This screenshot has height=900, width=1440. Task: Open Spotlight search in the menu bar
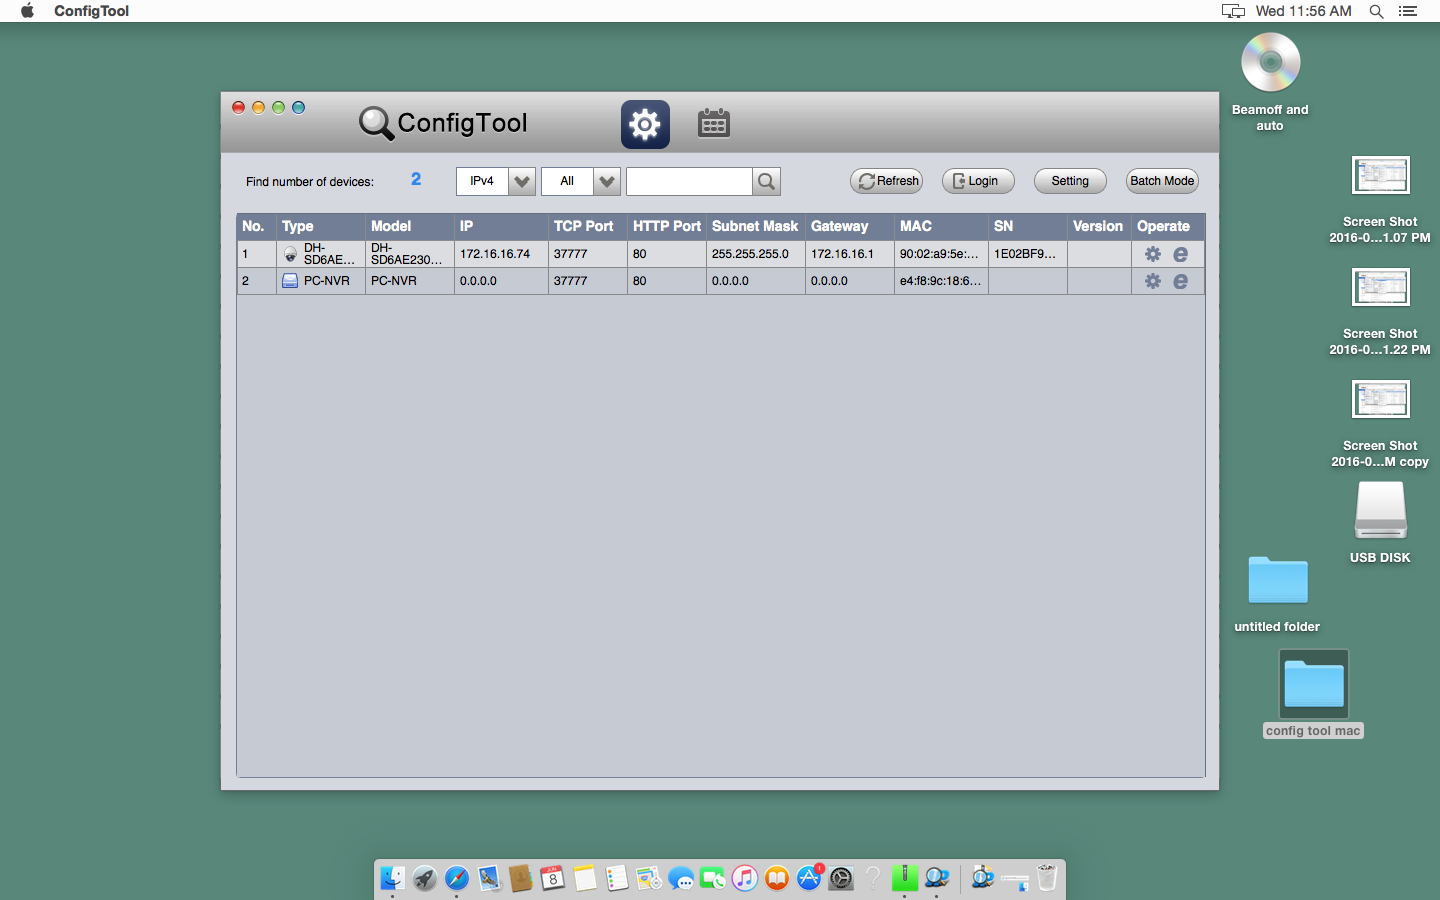click(1376, 11)
